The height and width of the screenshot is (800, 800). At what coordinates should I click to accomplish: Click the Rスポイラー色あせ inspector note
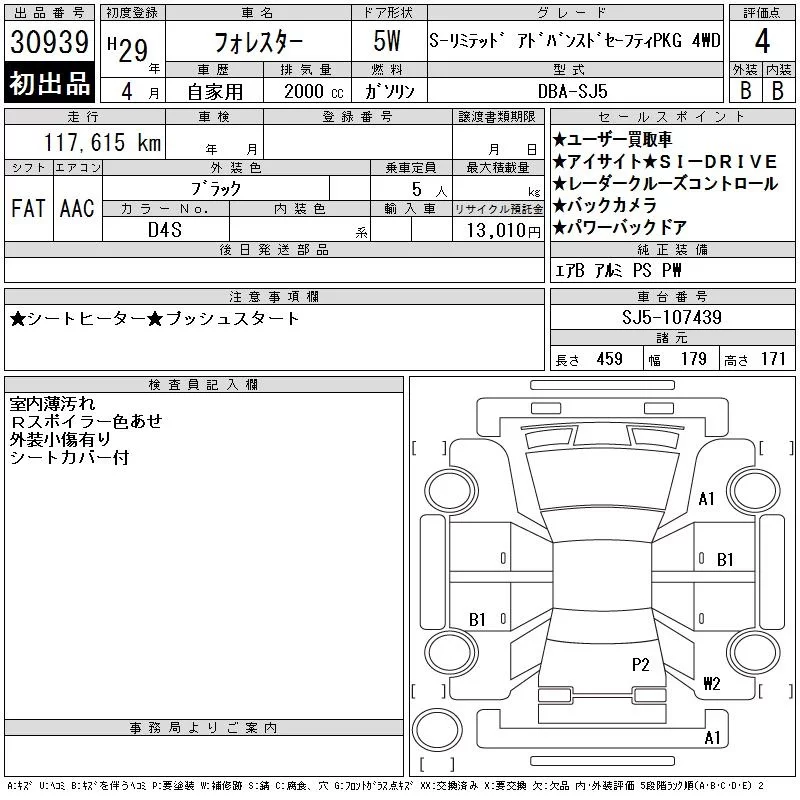click(86, 422)
